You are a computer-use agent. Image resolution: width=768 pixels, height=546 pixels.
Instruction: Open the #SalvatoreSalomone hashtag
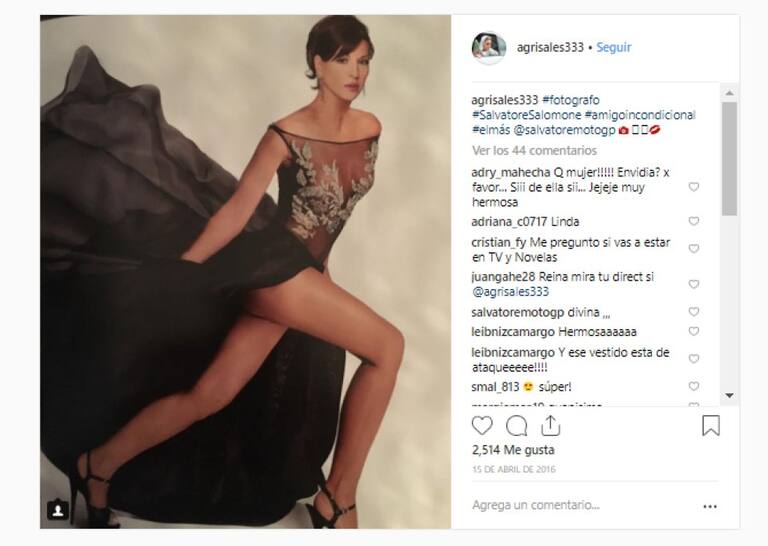tap(527, 115)
